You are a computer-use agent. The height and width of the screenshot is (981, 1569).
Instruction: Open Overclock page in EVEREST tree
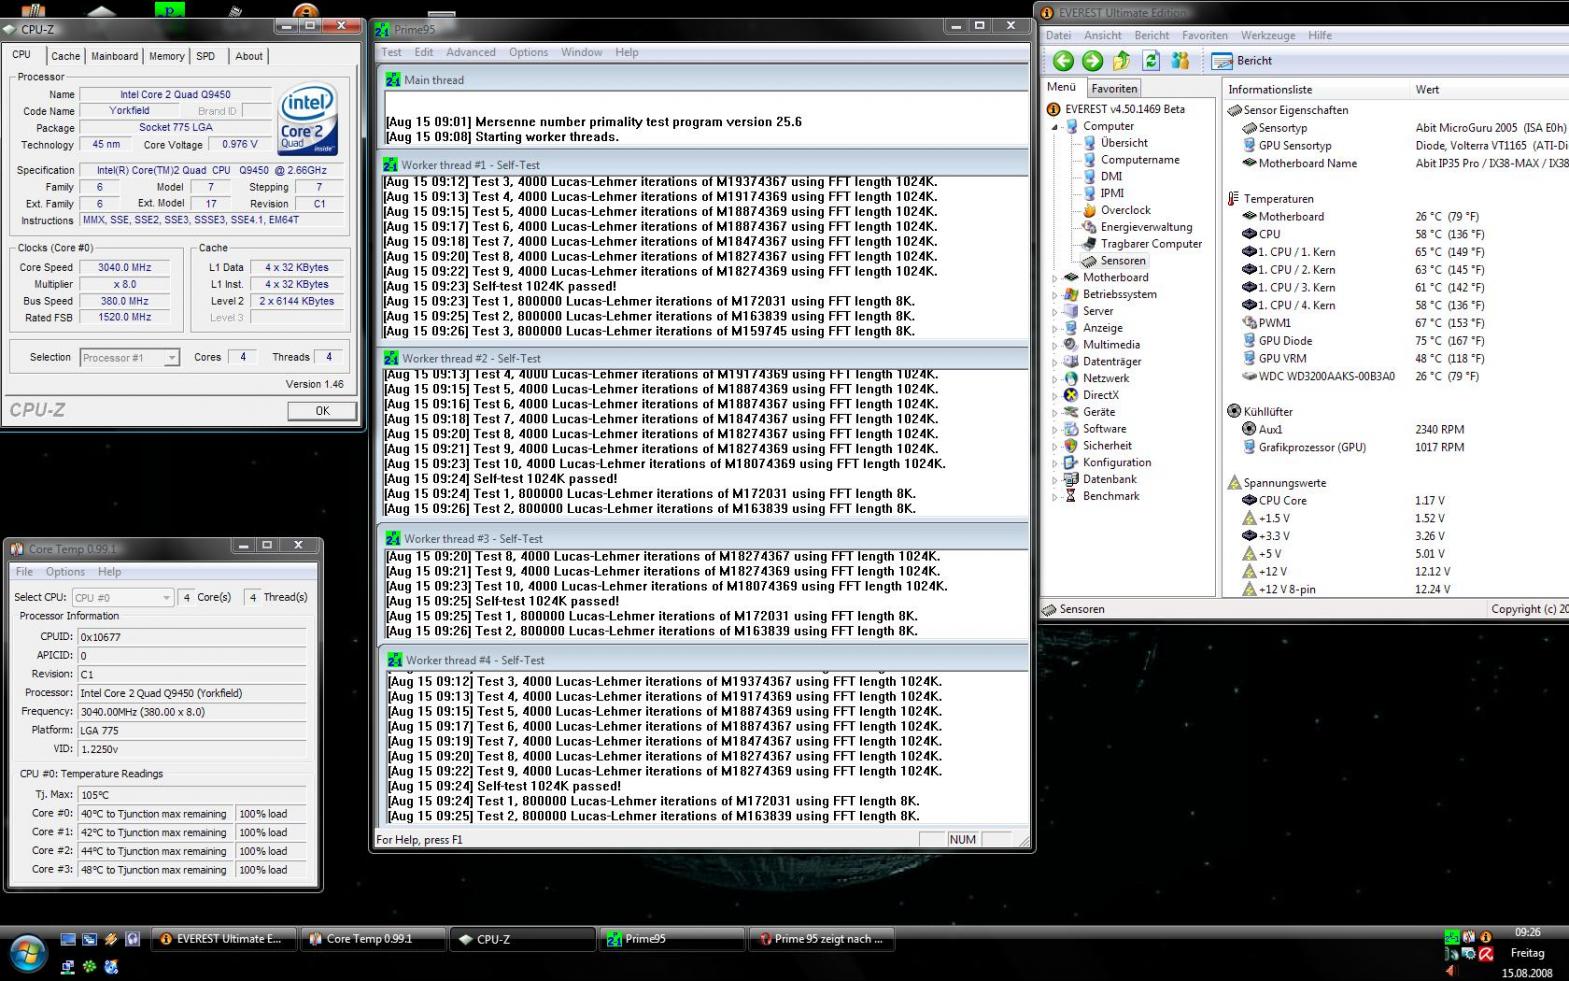pos(1125,211)
